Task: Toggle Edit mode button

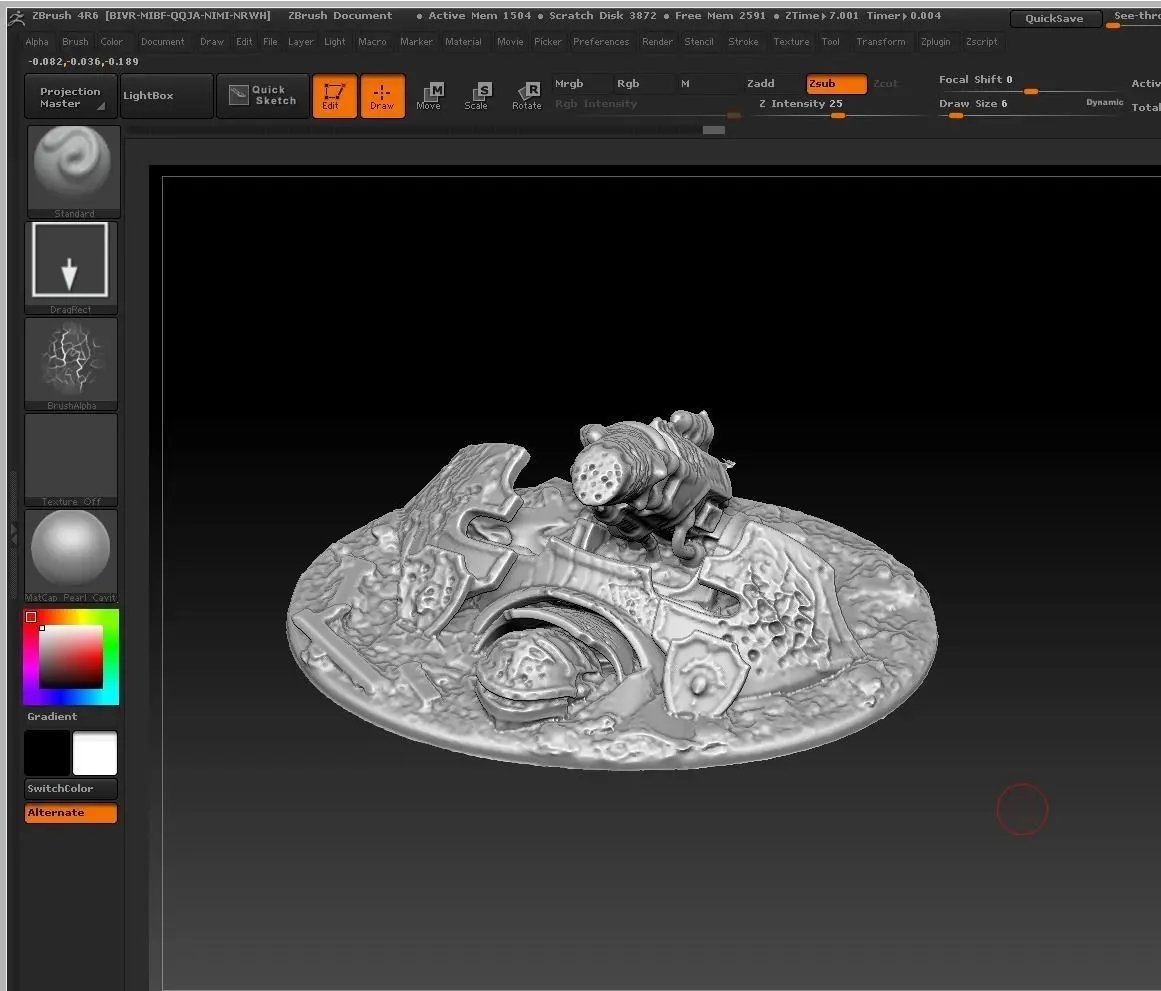Action: (x=334, y=96)
